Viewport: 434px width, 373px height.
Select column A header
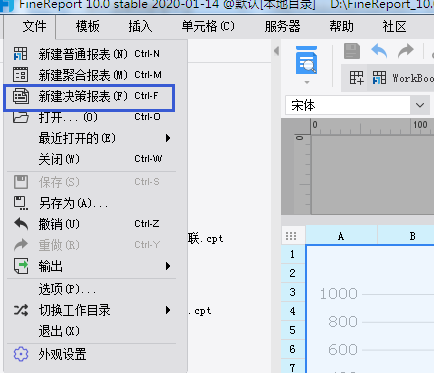(341, 236)
